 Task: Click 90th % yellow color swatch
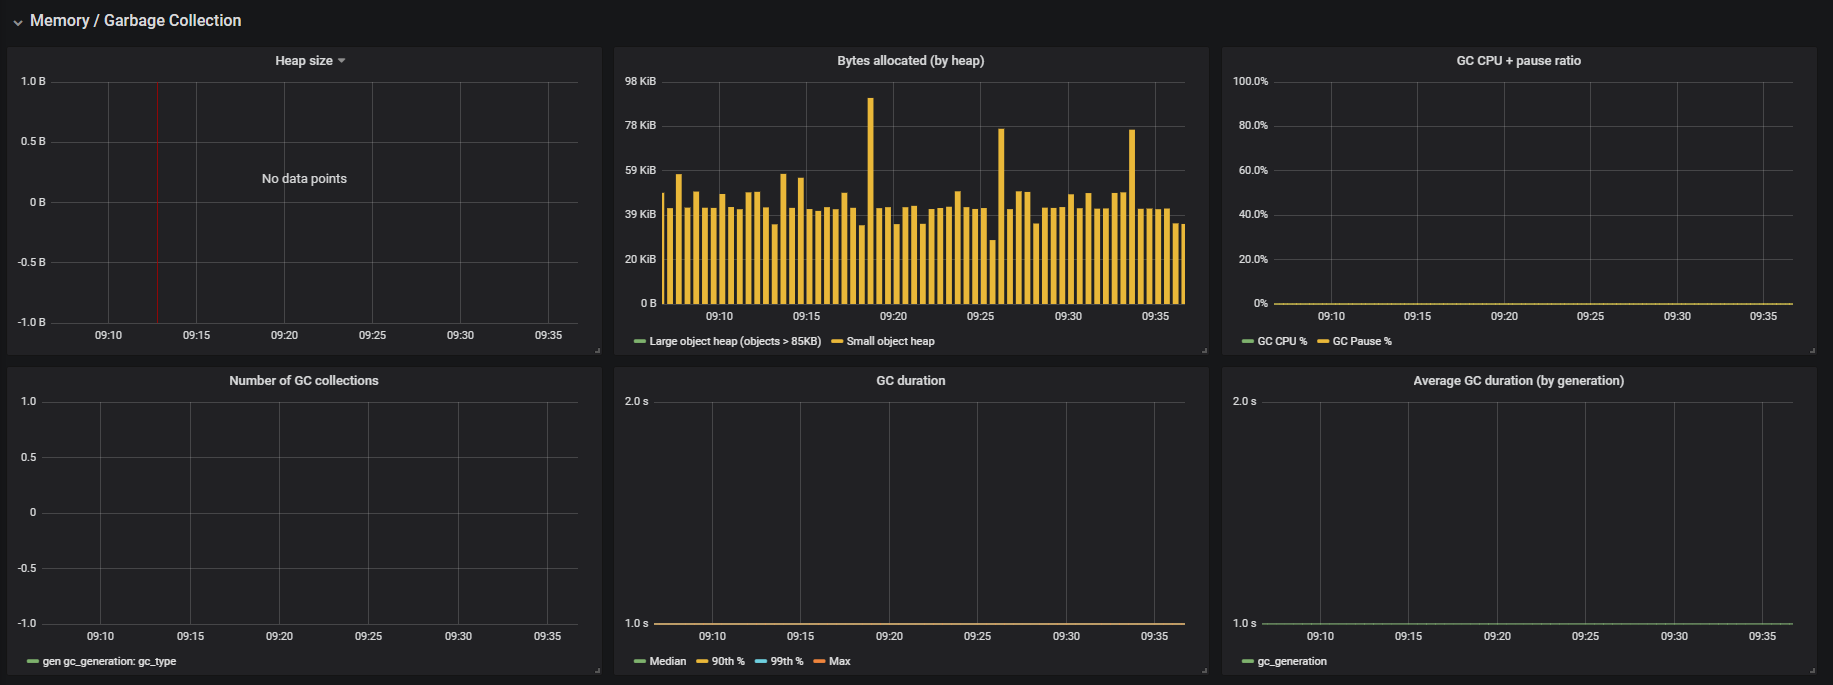point(702,662)
